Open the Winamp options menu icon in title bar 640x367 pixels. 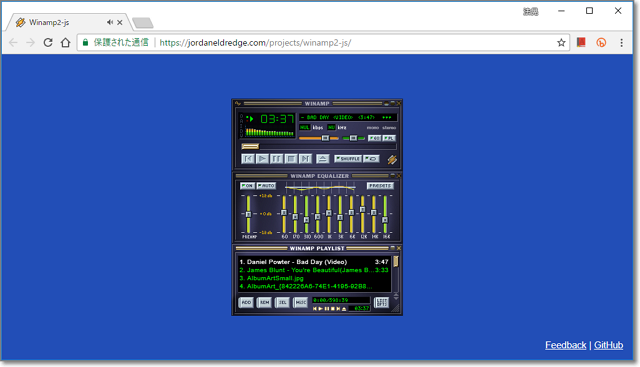coord(238,104)
